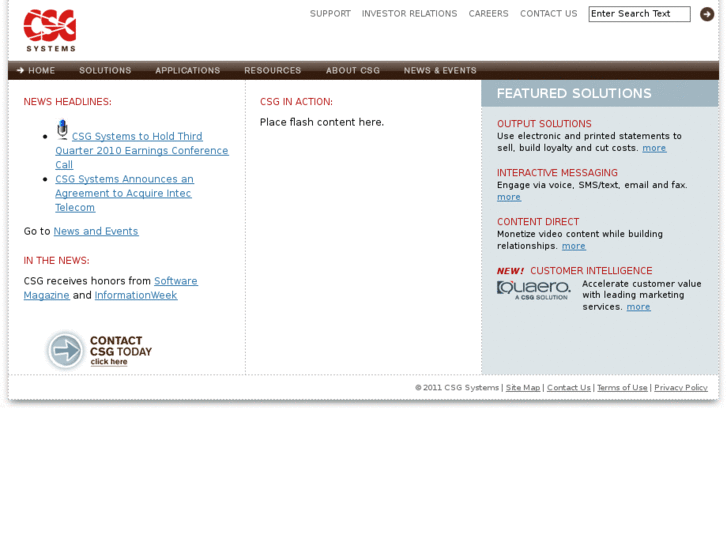Open Agreement to Acquire Intec Telecom headline
Screen dimensions: 727x545
point(124,193)
